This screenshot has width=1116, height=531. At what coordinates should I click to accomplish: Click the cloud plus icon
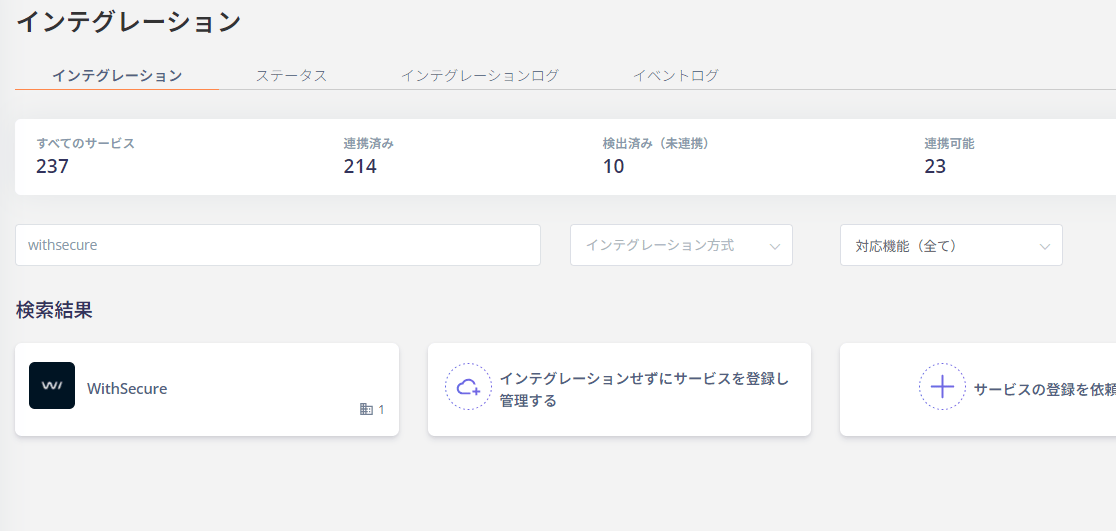tap(468, 387)
